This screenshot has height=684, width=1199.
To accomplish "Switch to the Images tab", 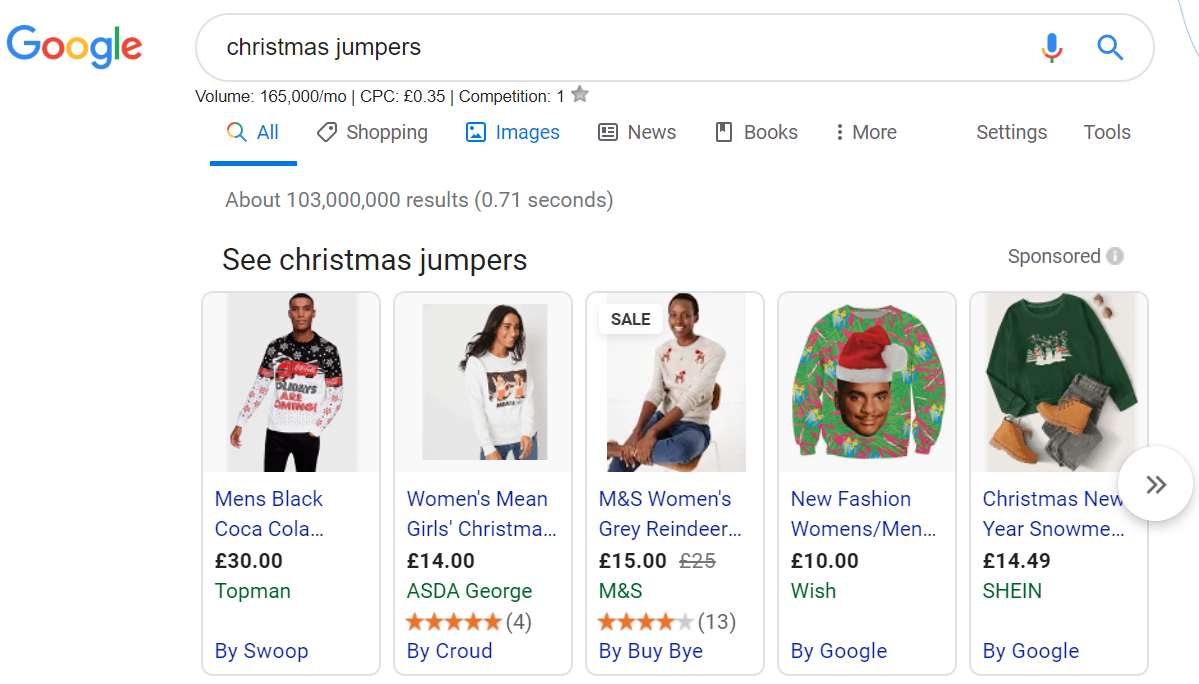I will click(513, 132).
